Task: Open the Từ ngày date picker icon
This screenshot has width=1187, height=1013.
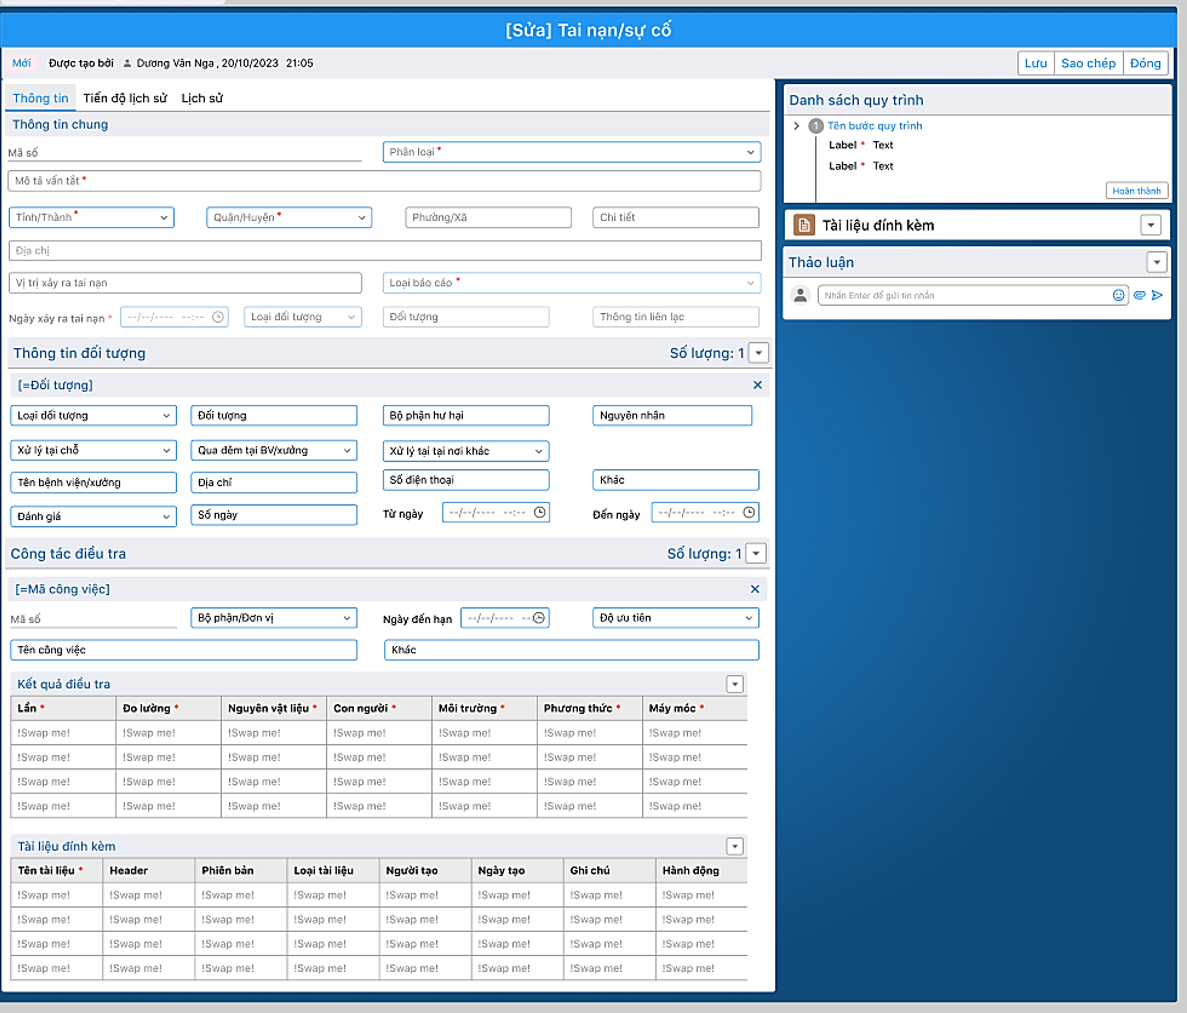Action: pyautogui.click(x=540, y=513)
